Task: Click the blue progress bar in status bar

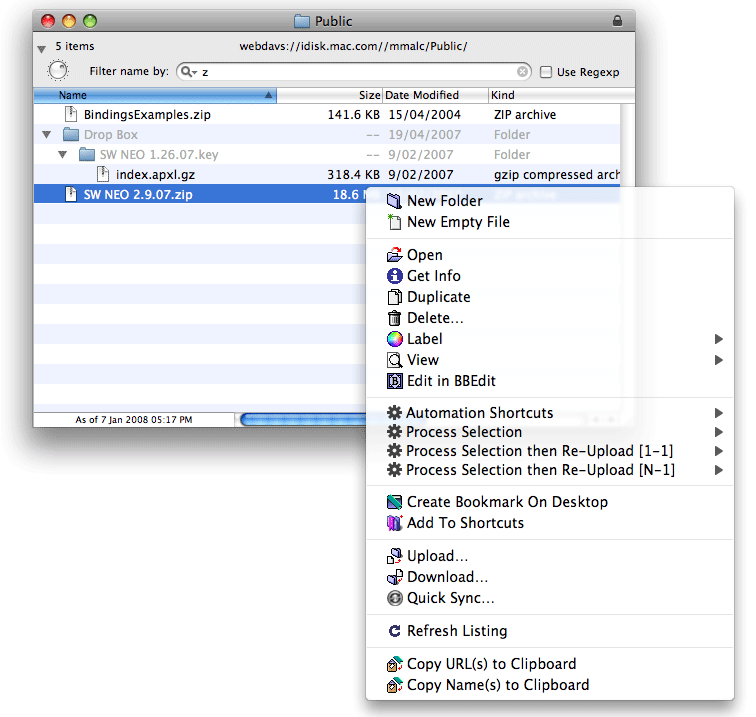Action: coord(300,420)
